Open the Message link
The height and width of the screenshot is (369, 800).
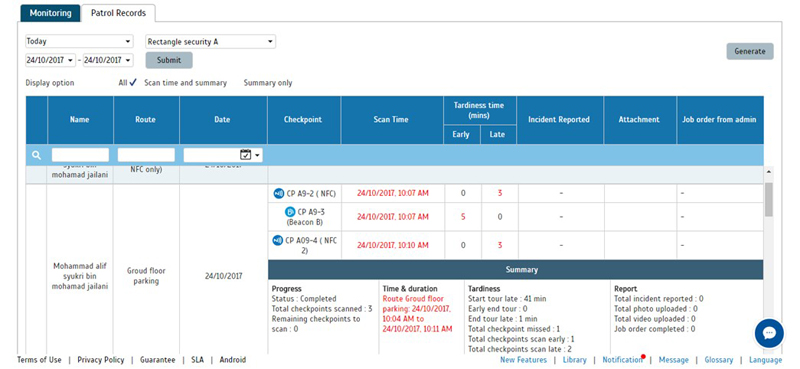pyautogui.click(x=673, y=360)
